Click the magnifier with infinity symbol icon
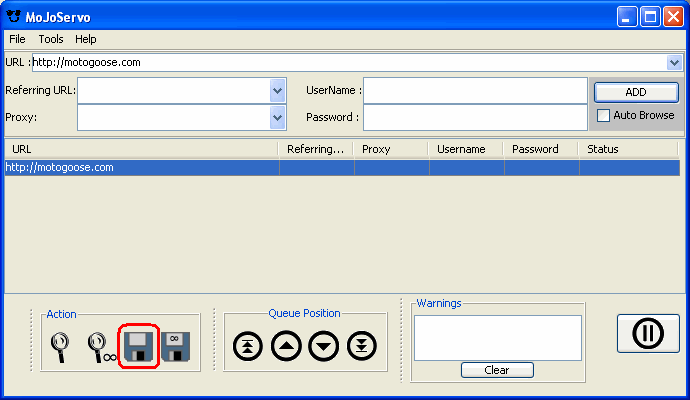Image resolution: width=690 pixels, height=400 pixels. pyautogui.click(x=100, y=346)
